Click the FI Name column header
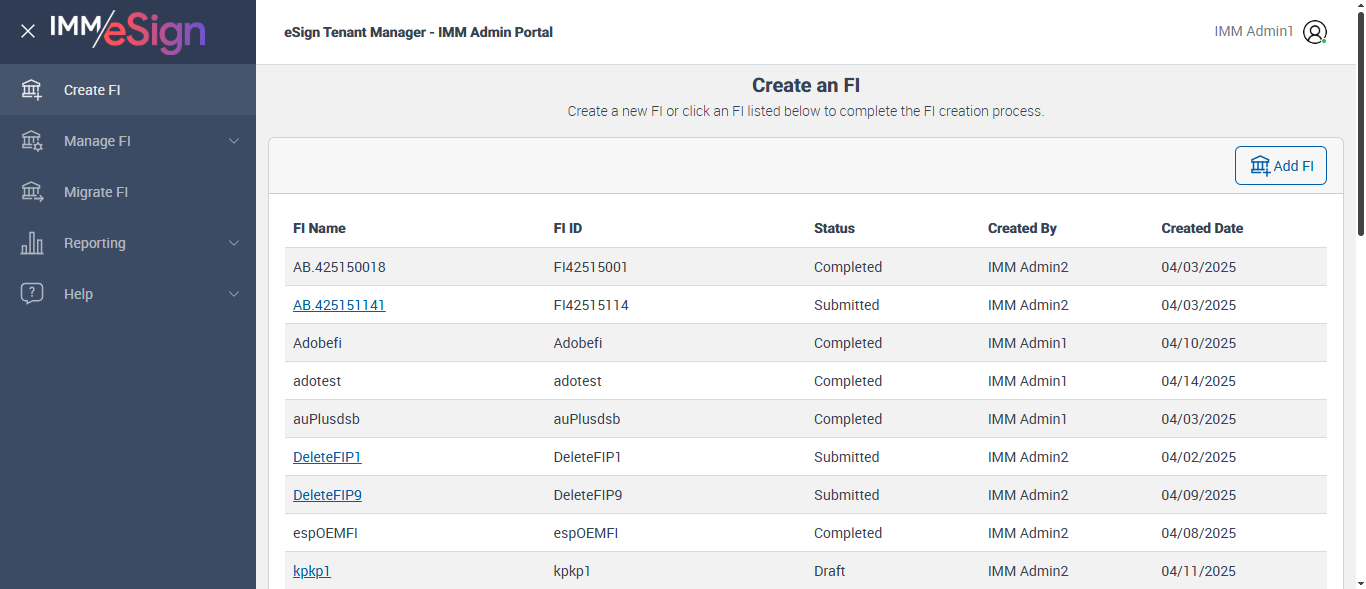The image size is (1366, 589). click(x=319, y=228)
